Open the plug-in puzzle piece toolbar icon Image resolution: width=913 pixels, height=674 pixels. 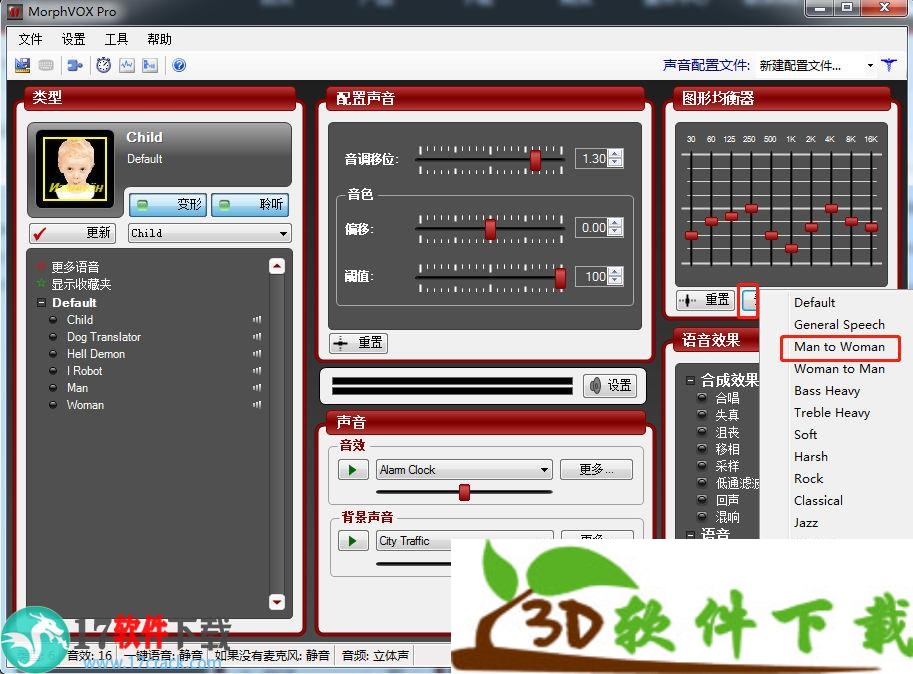click(75, 65)
